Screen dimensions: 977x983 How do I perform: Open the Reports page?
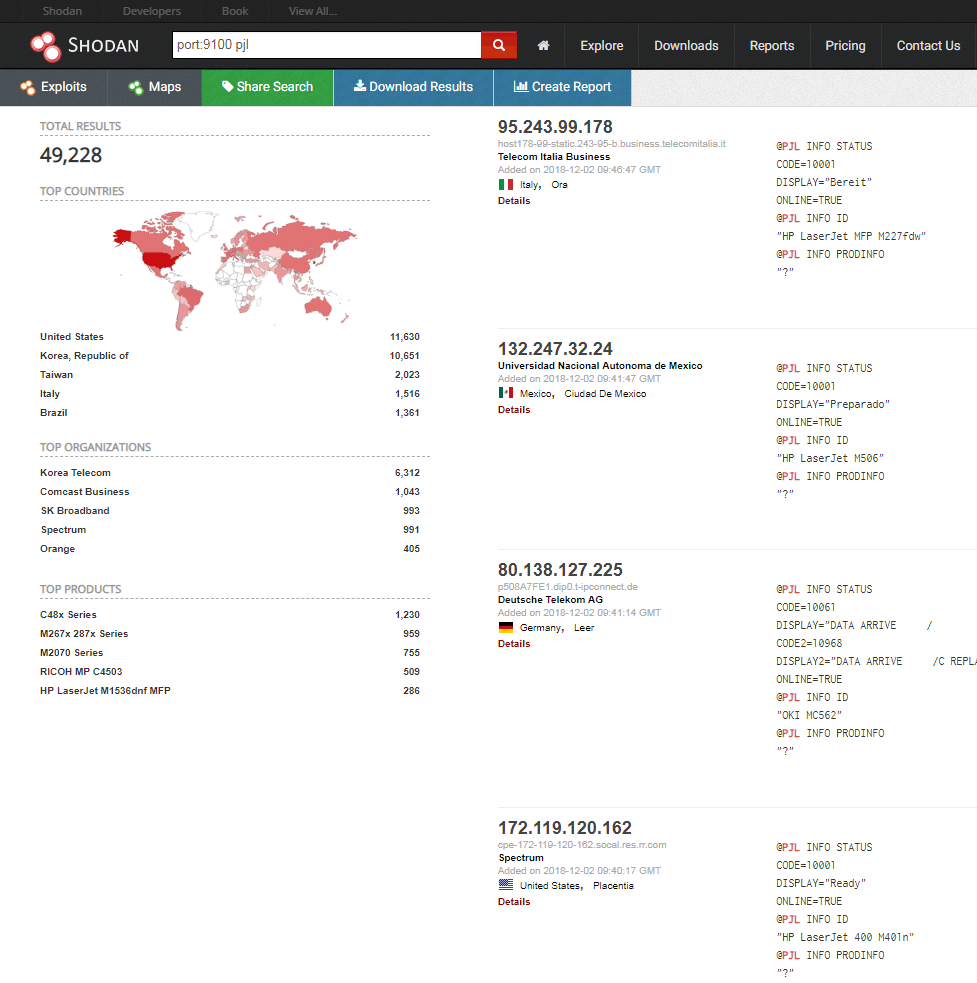point(772,46)
